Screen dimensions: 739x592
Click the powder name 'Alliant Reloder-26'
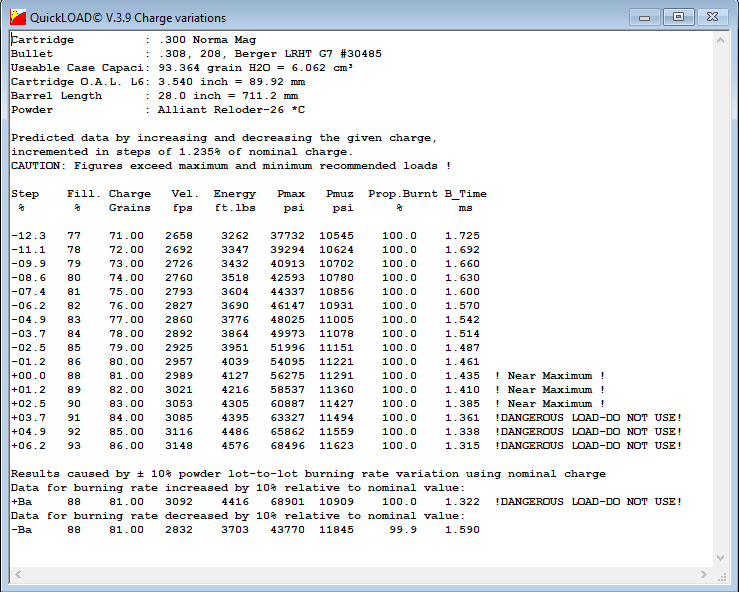click(x=221, y=110)
